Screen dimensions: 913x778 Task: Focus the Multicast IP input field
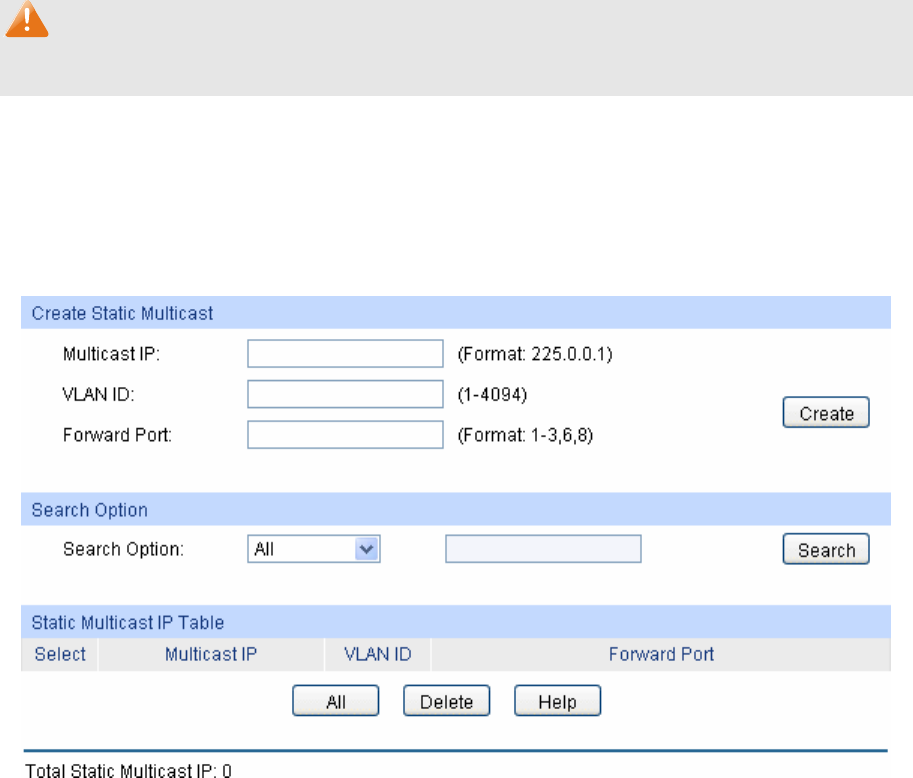pyautogui.click(x=345, y=354)
